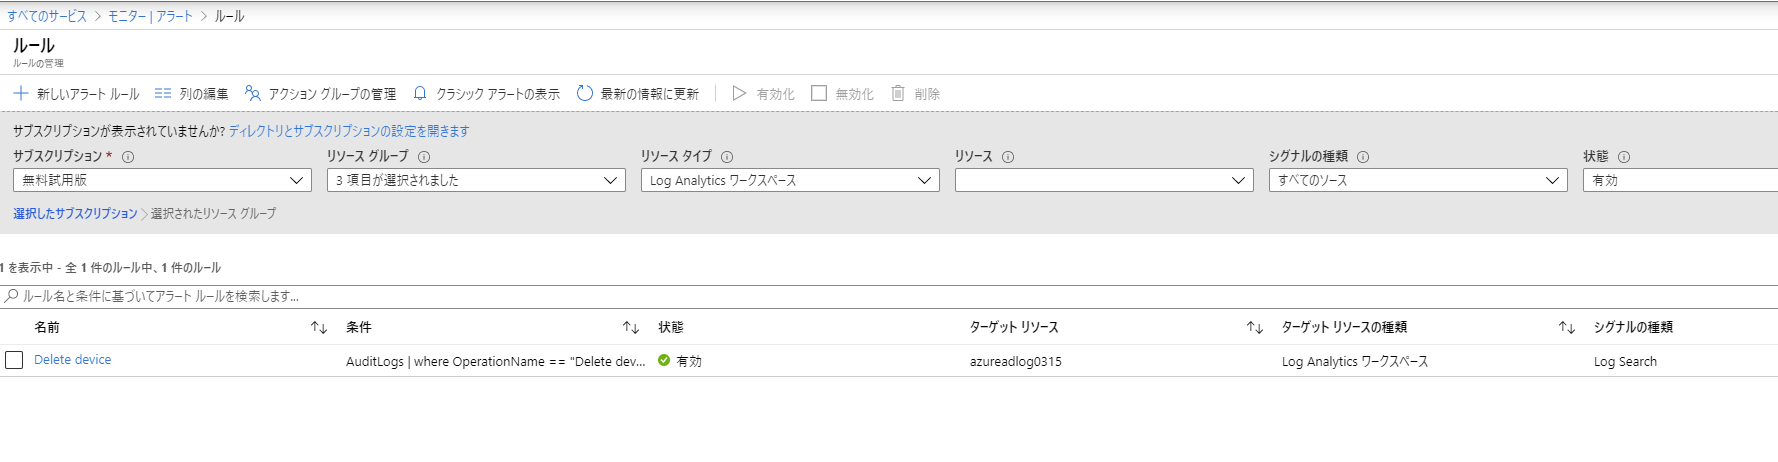
Task: Click the info icon beside サブスクリプション
Action: click(128, 157)
